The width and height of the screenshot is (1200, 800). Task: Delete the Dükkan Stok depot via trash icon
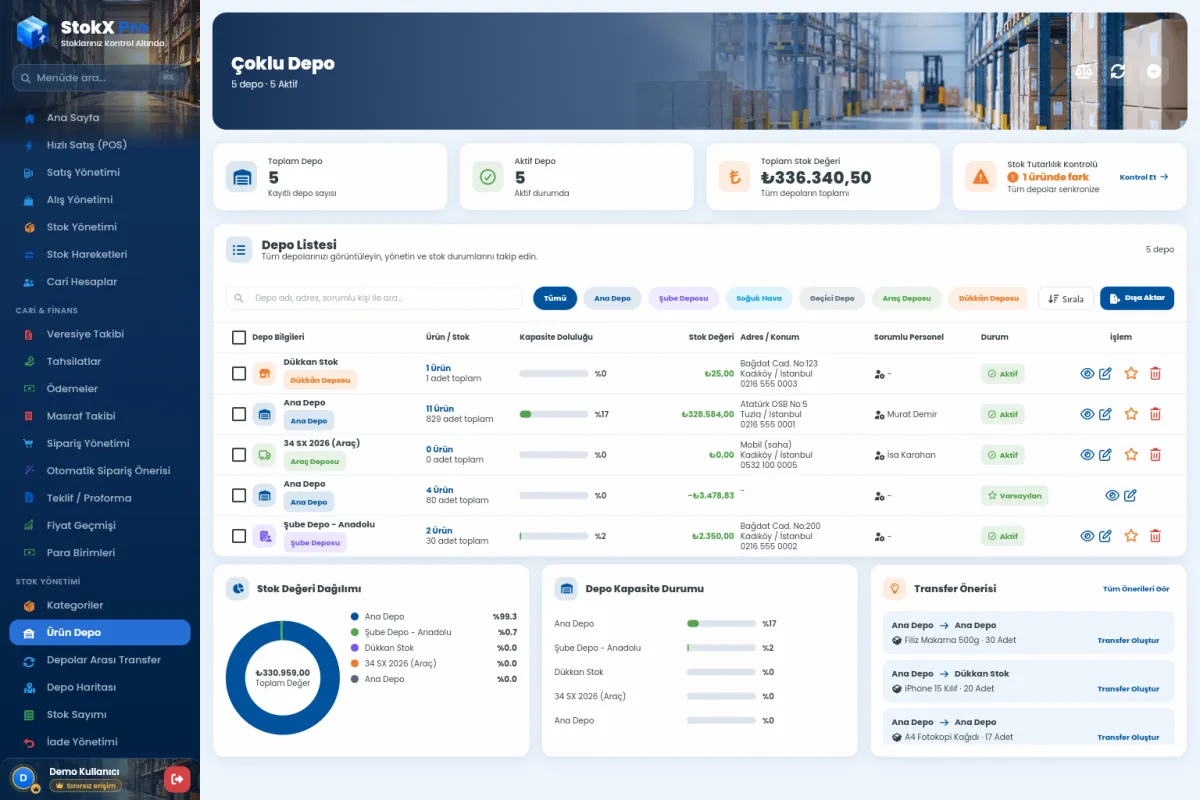pyautogui.click(x=1155, y=373)
